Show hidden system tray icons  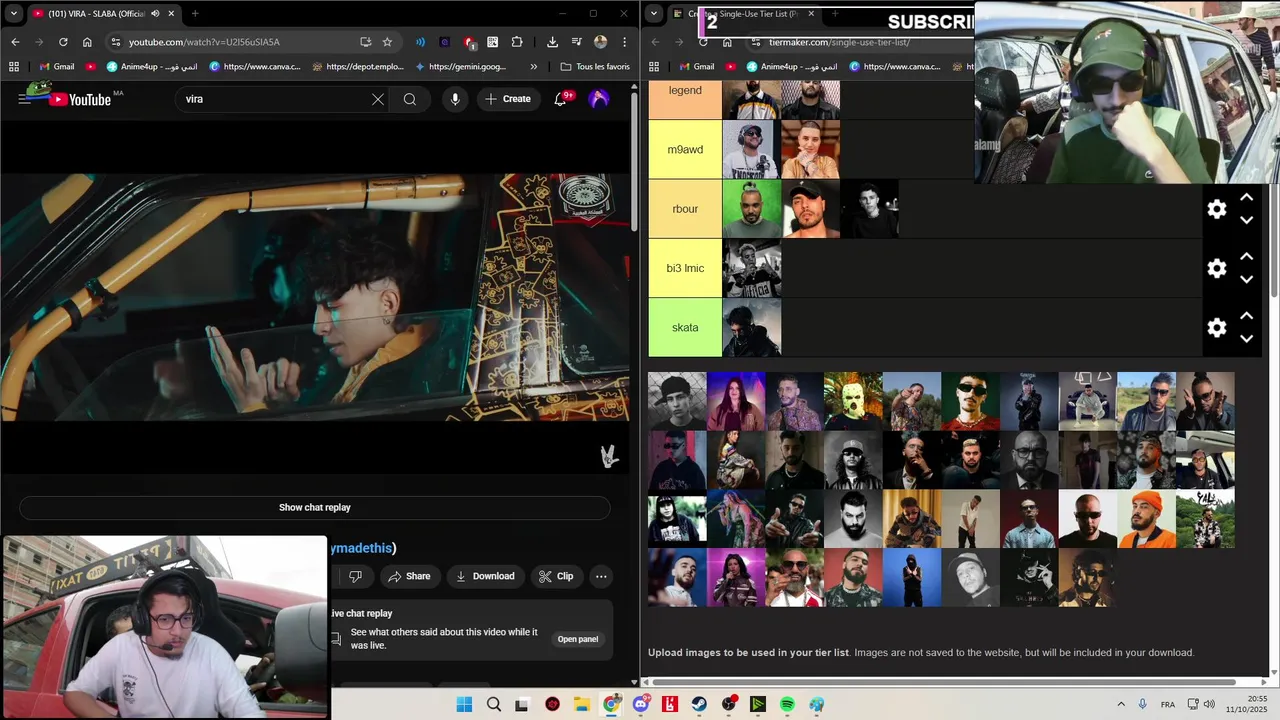(x=1121, y=704)
